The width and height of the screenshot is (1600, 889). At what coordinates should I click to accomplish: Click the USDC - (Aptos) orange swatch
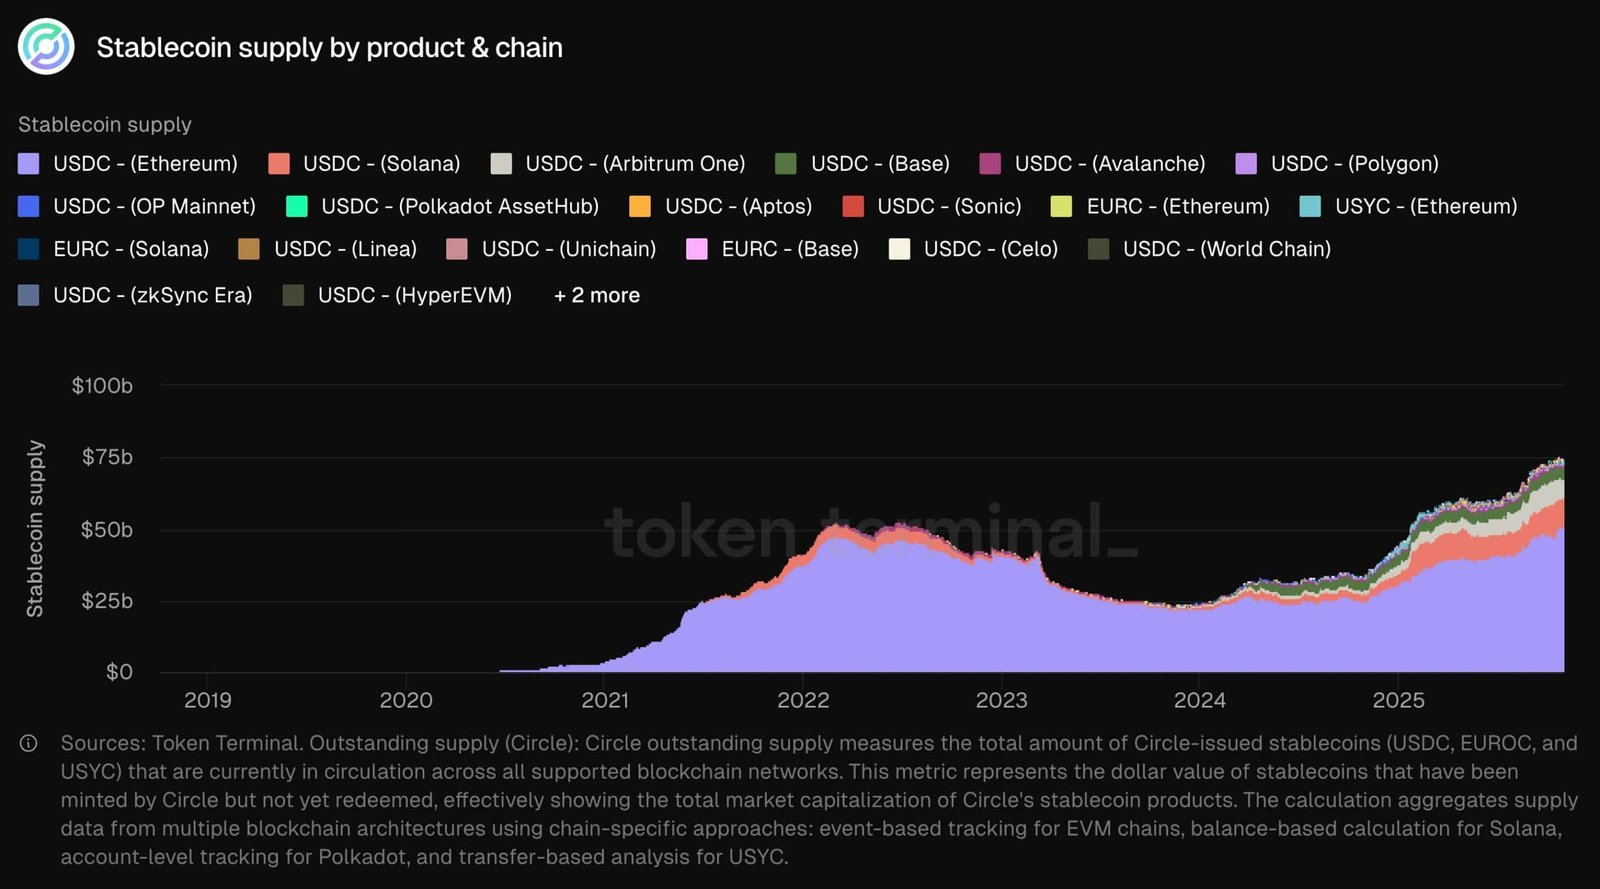point(640,206)
